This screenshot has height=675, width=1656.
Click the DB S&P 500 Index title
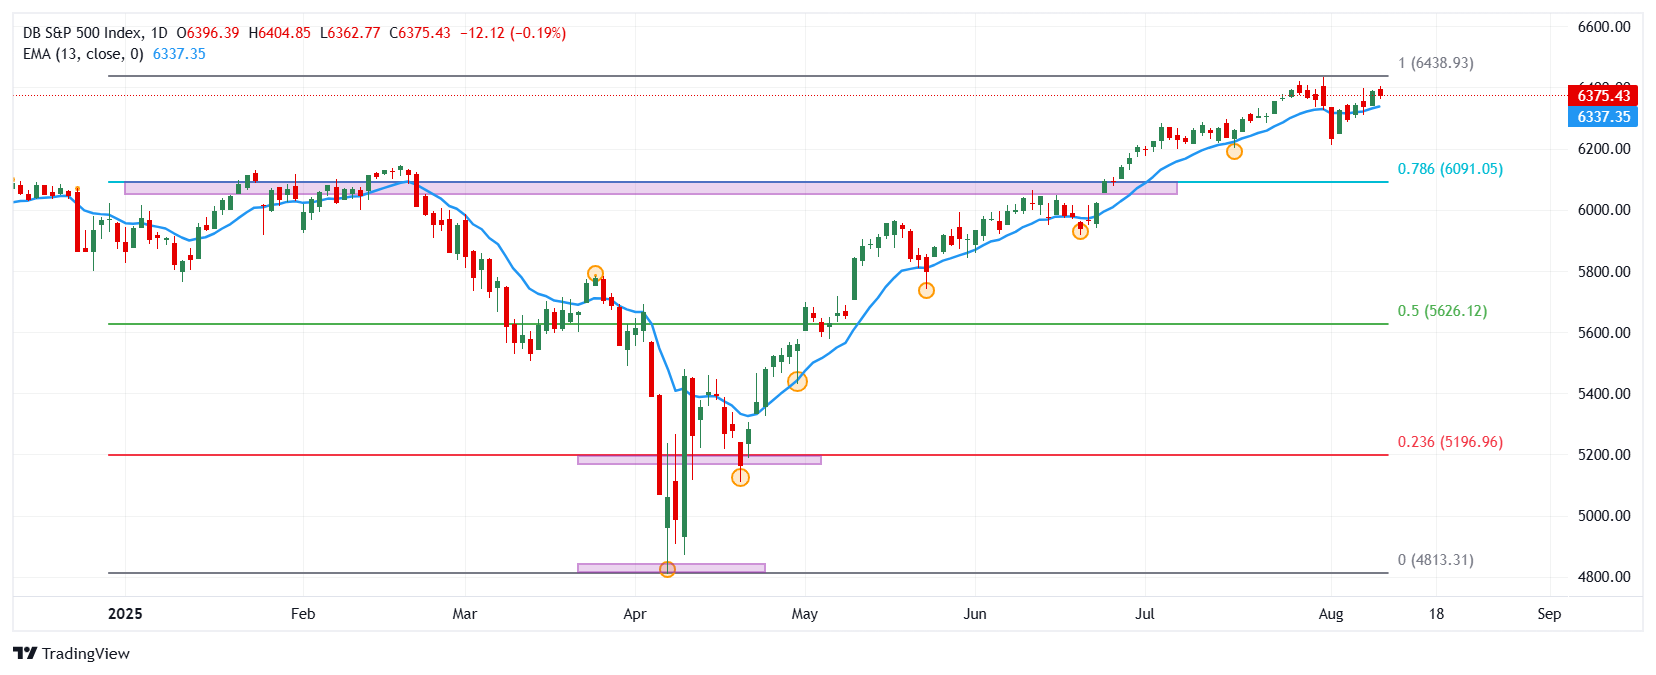(83, 33)
